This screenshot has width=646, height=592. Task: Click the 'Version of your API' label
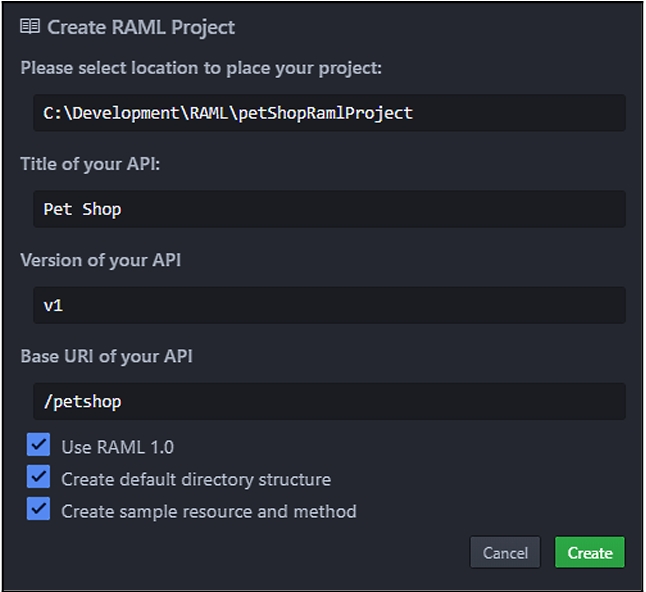[x=100, y=260]
